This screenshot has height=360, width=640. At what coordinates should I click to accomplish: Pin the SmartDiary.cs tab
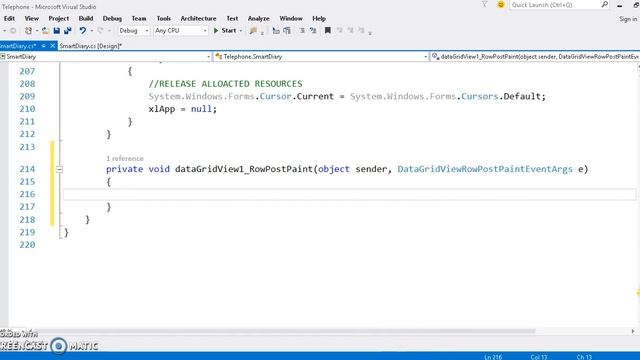[44, 46]
